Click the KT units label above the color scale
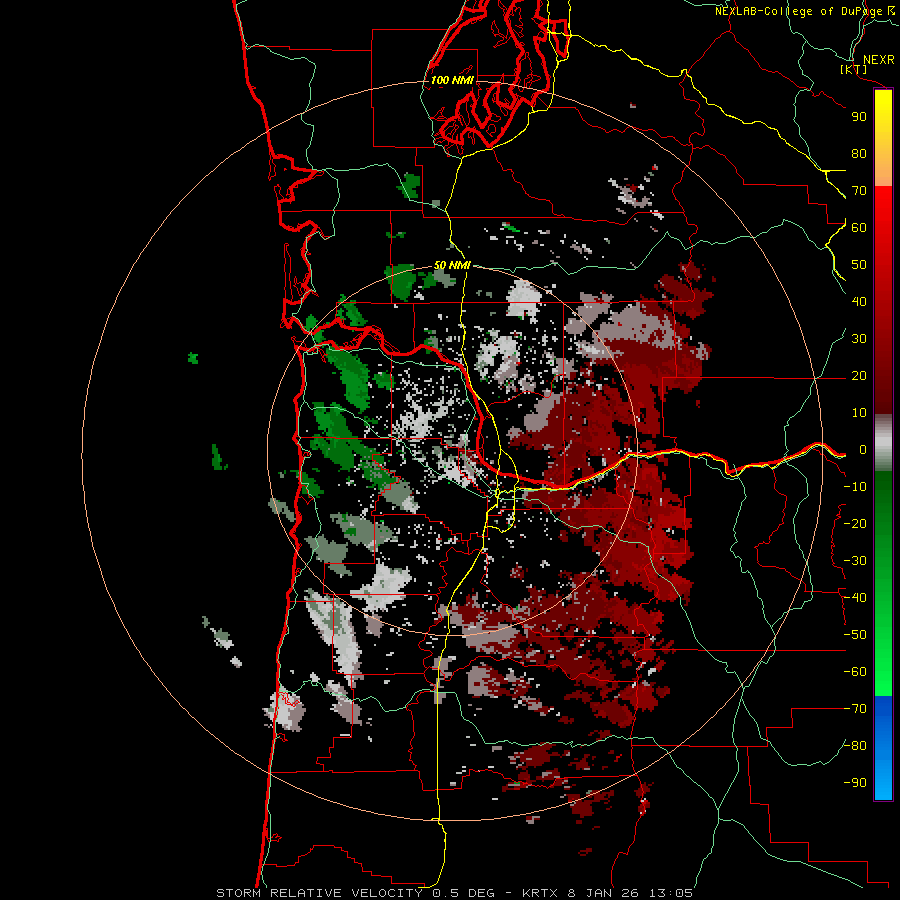 point(853,69)
